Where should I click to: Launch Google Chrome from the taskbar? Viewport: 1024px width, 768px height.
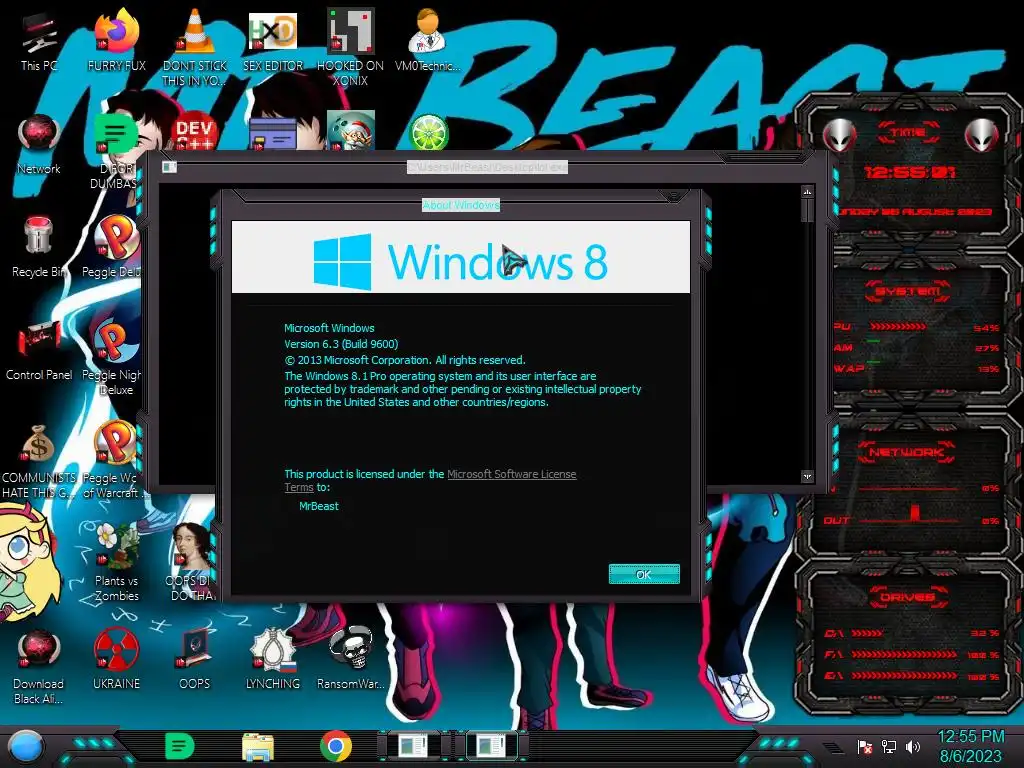(336, 746)
